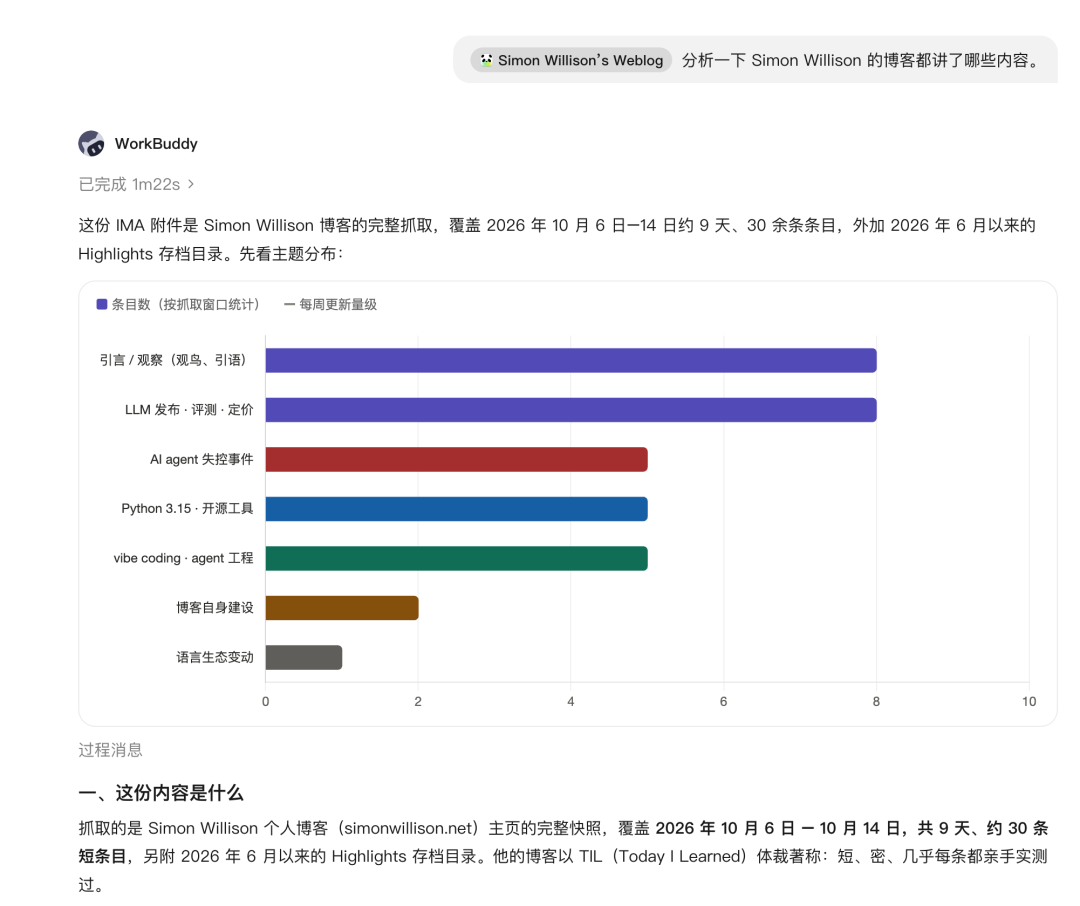Select the red AI agent 失控事件 bar
1080x906 pixels.
coord(457,460)
